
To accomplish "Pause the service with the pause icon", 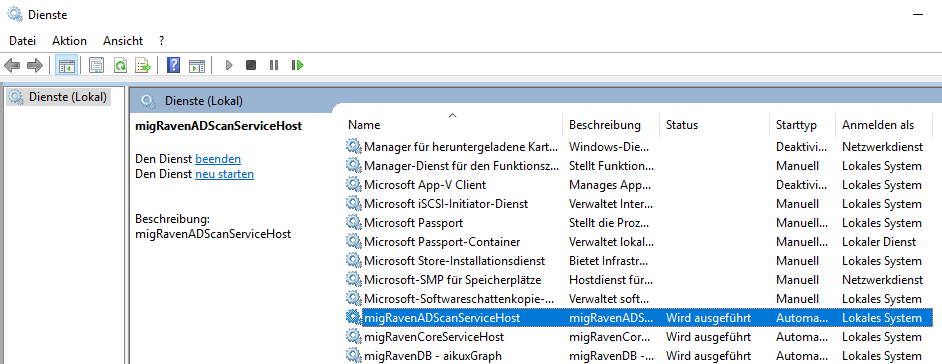I will tap(274, 65).
